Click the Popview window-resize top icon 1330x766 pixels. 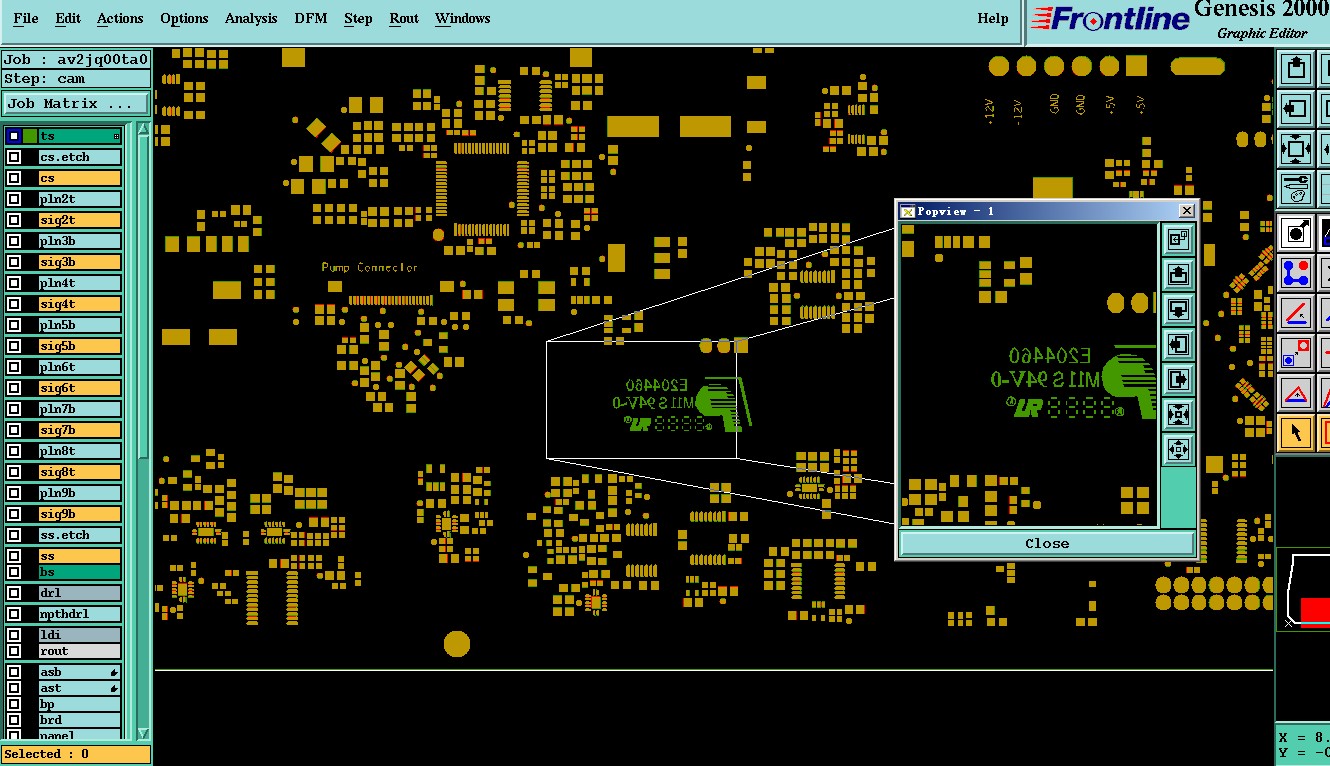(1179, 238)
